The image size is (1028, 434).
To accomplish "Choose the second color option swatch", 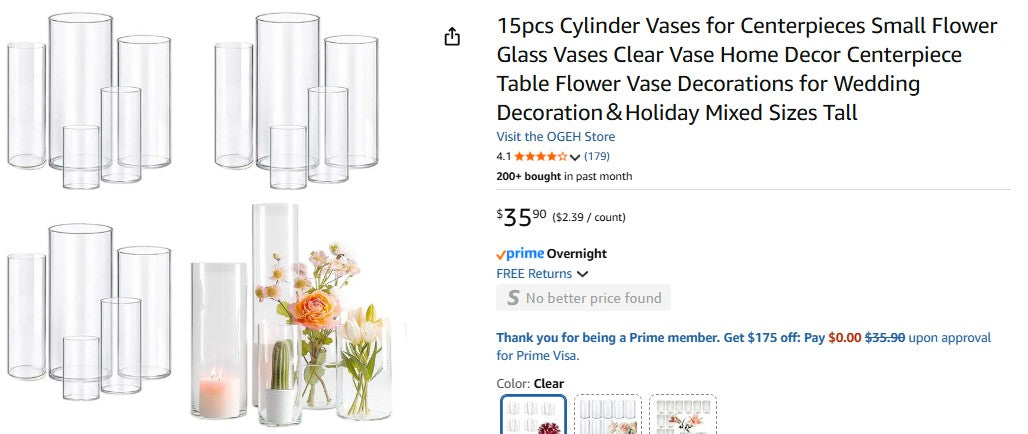I will 608,415.
